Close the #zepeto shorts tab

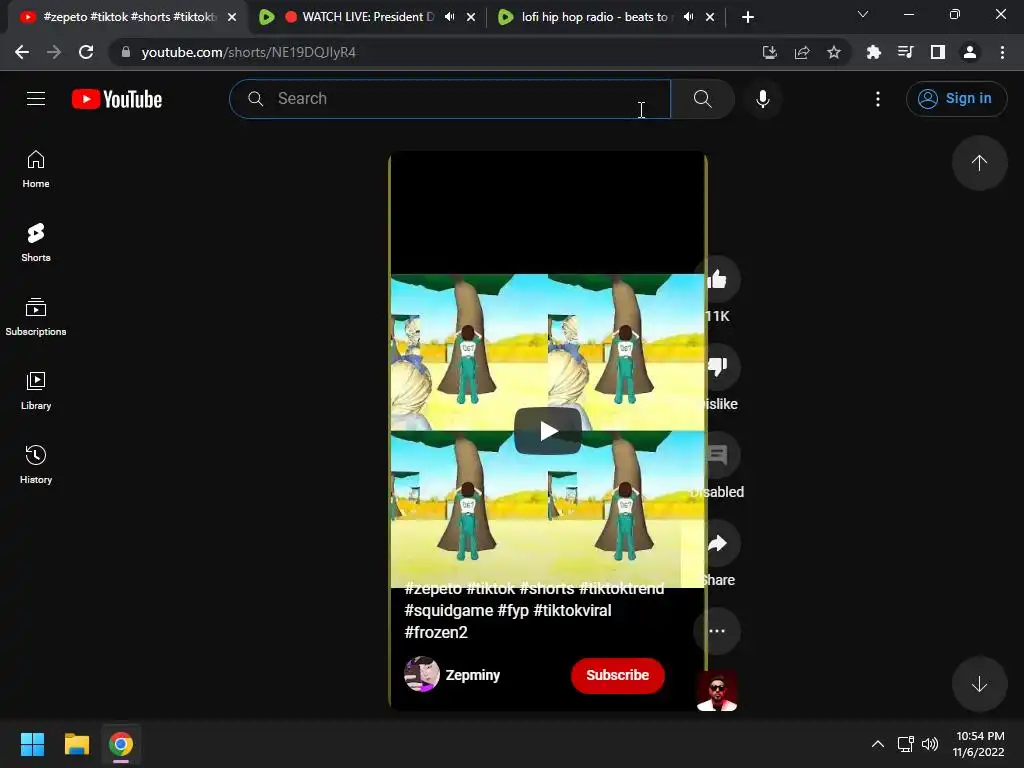tap(232, 17)
